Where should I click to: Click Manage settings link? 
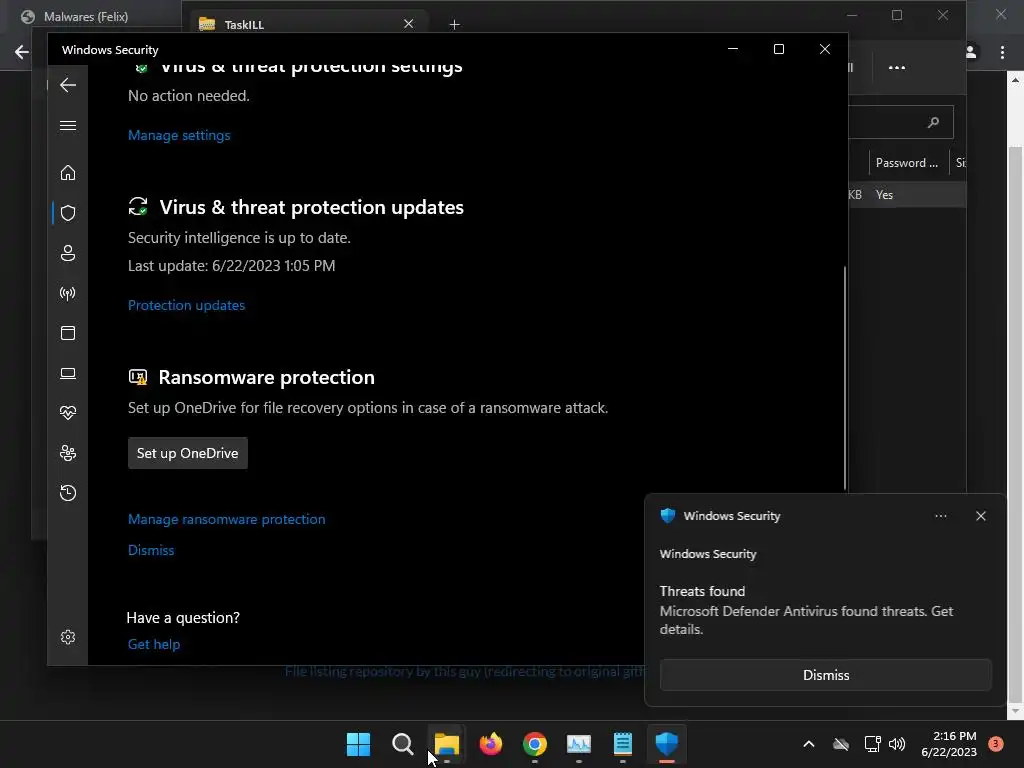pyautogui.click(x=179, y=135)
